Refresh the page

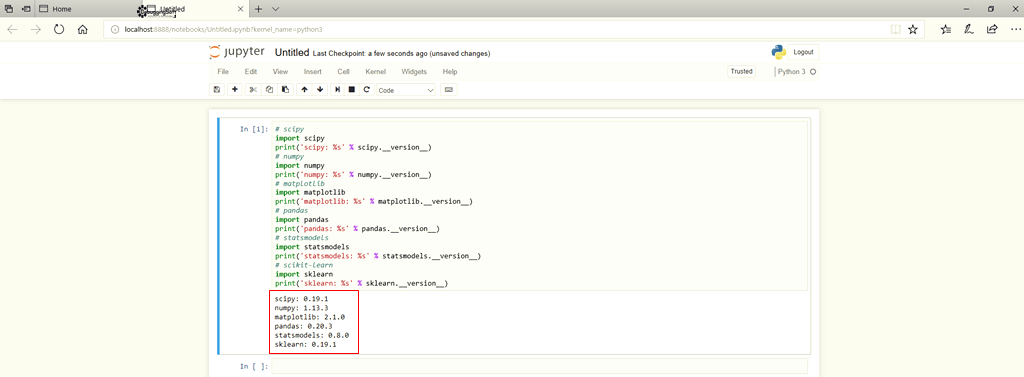[x=59, y=29]
